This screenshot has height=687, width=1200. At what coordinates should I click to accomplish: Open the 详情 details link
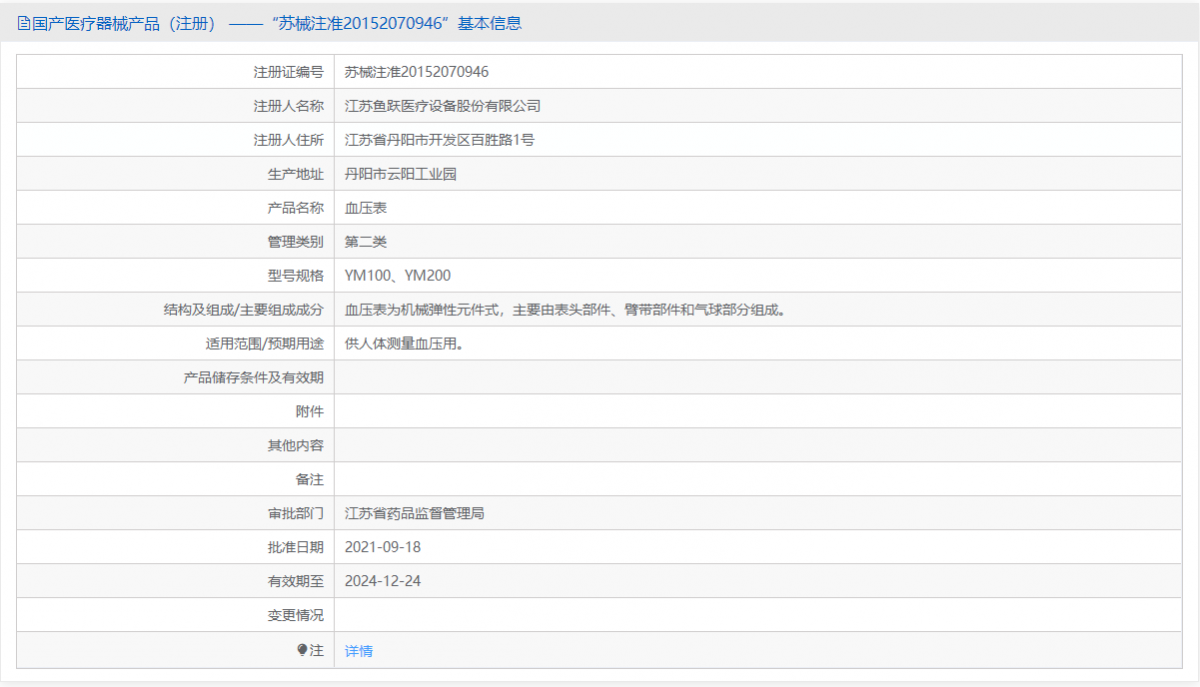tap(359, 651)
